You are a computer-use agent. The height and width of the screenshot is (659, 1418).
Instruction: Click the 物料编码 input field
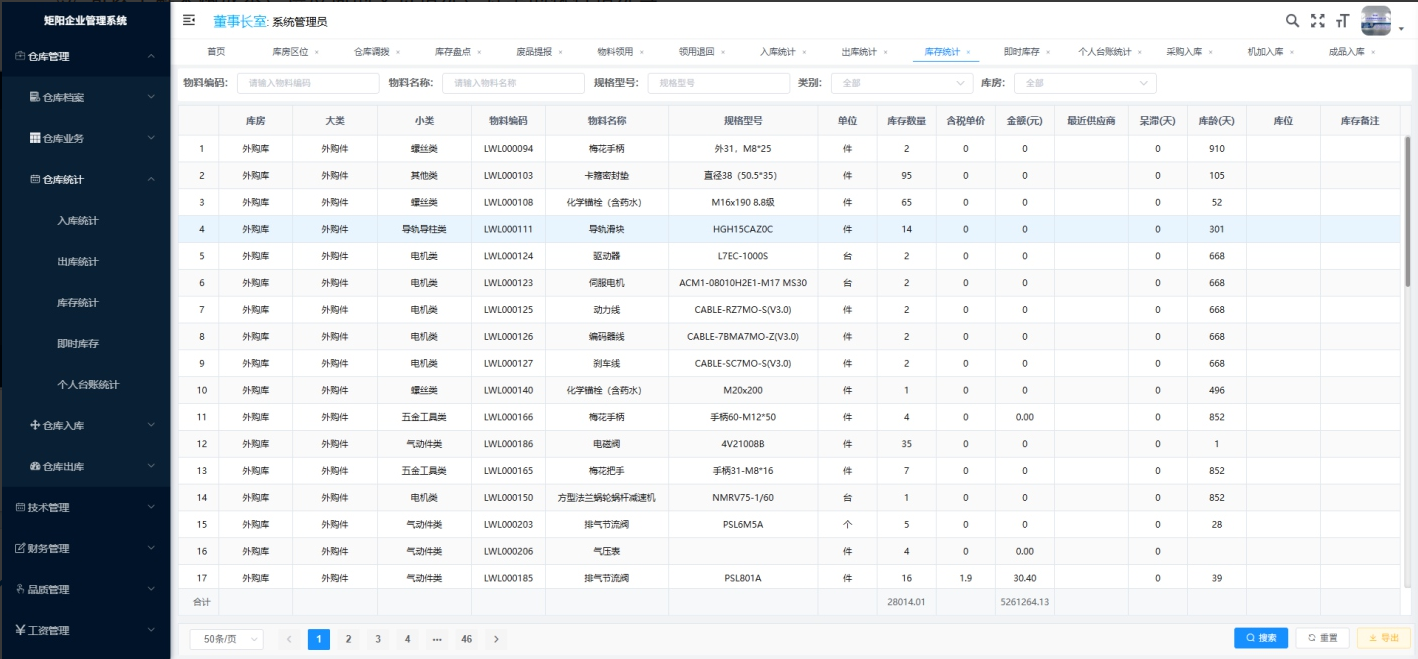point(307,83)
